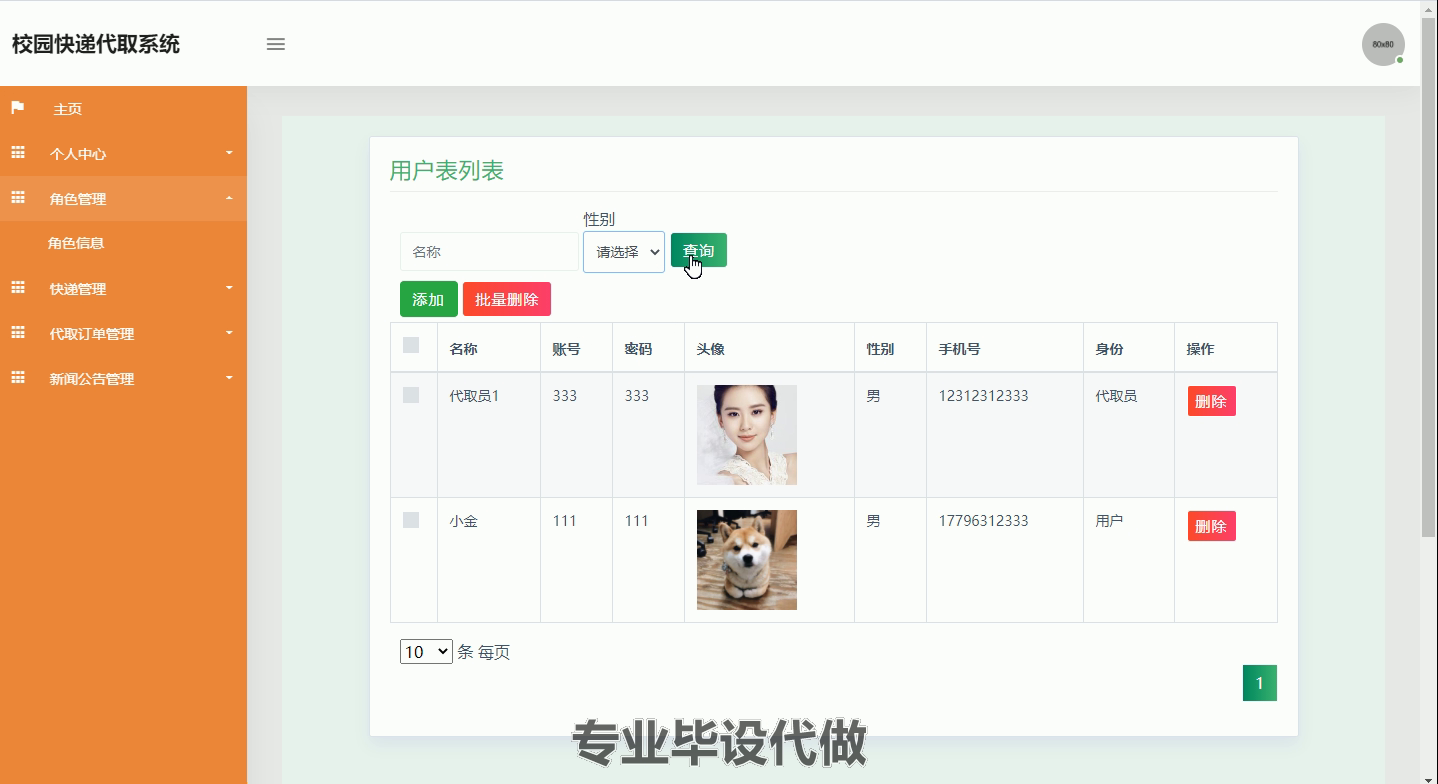Image resolution: width=1438 pixels, height=784 pixels.
Task: Open the 性别 请选择 dropdown
Action: (624, 252)
